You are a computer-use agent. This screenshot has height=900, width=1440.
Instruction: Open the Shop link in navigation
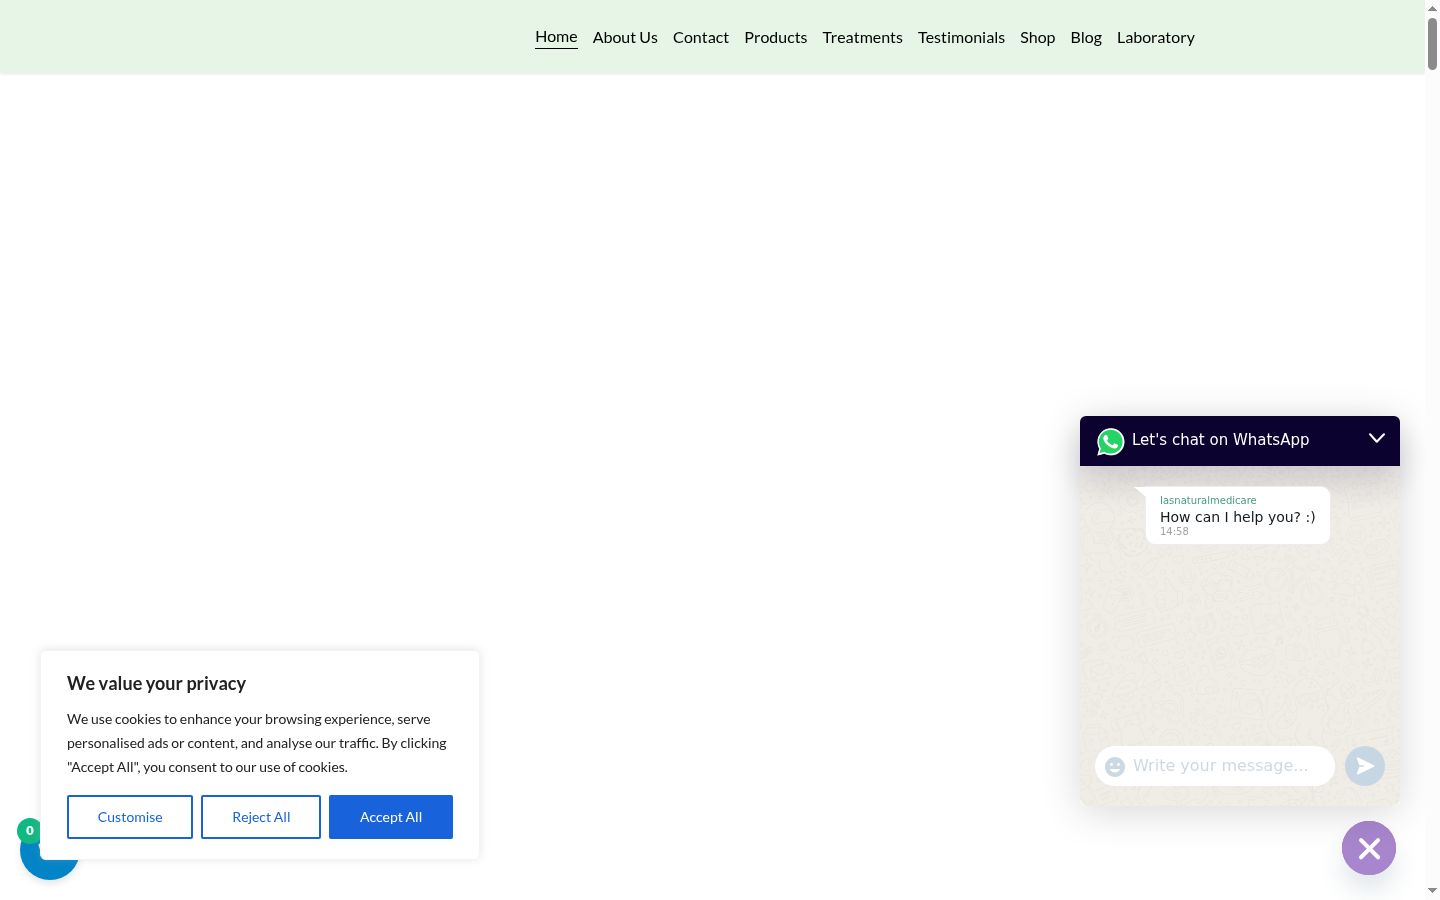(x=1038, y=37)
